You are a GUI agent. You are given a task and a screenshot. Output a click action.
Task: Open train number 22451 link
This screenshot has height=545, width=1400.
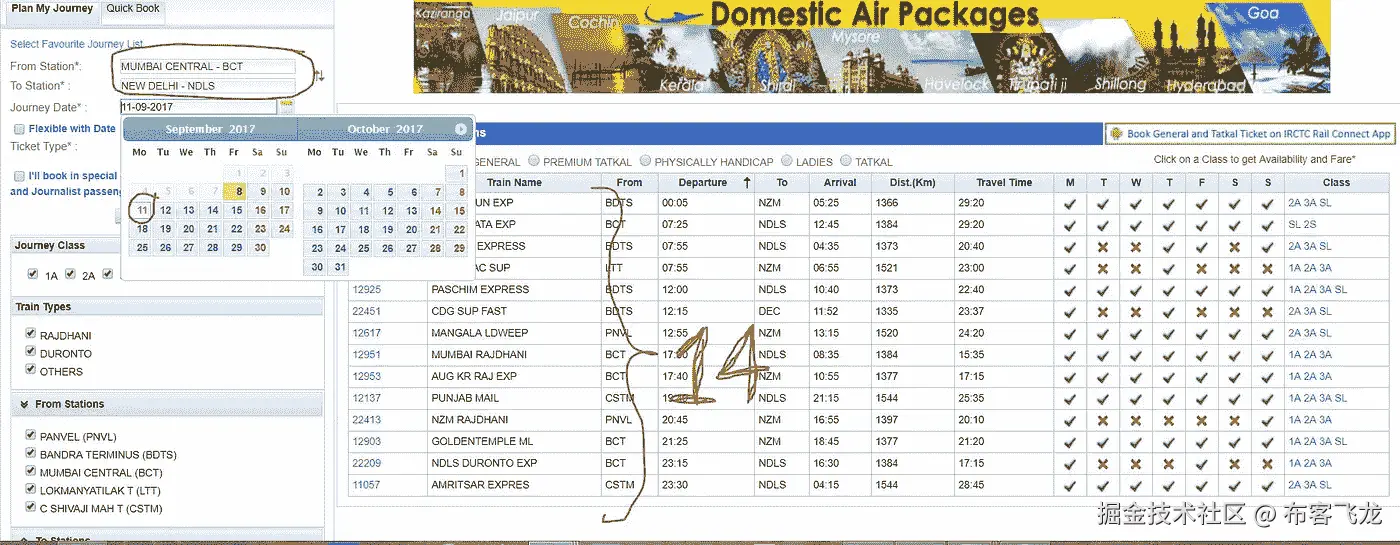click(366, 311)
